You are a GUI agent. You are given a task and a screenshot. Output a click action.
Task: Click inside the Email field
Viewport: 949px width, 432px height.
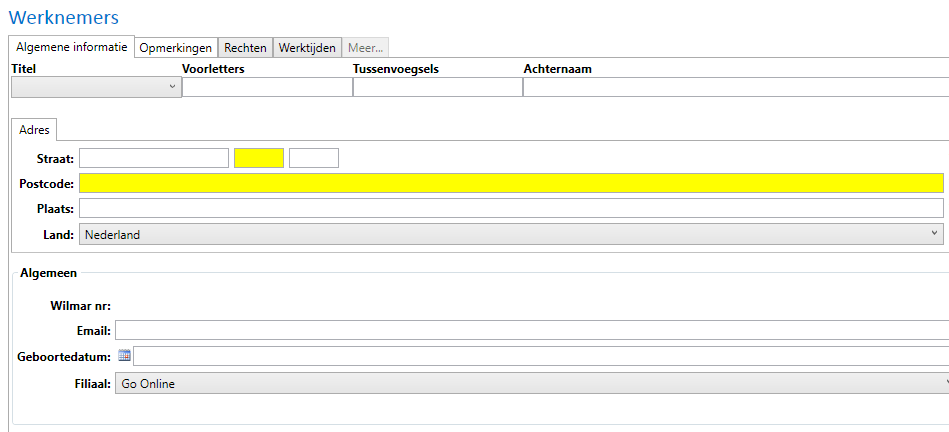pos(531,331)
